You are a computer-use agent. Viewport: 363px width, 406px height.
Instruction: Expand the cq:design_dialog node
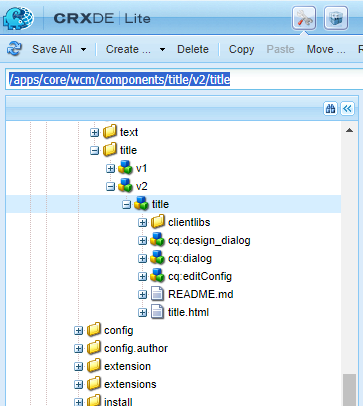tap(143, 241)
